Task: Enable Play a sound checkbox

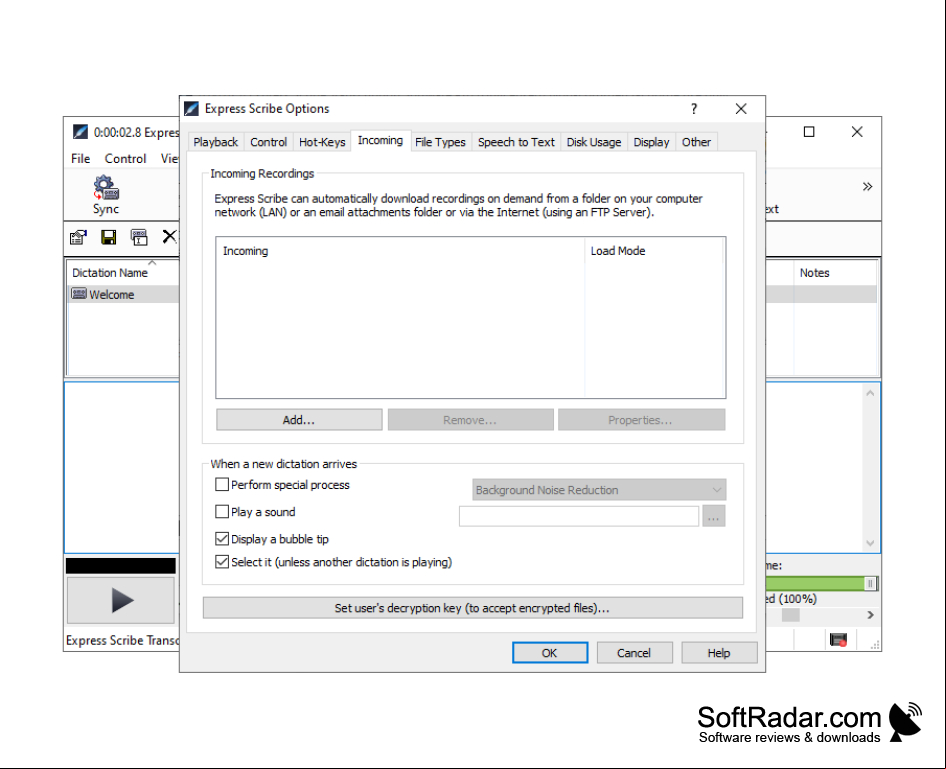Action: pos(222,511)
